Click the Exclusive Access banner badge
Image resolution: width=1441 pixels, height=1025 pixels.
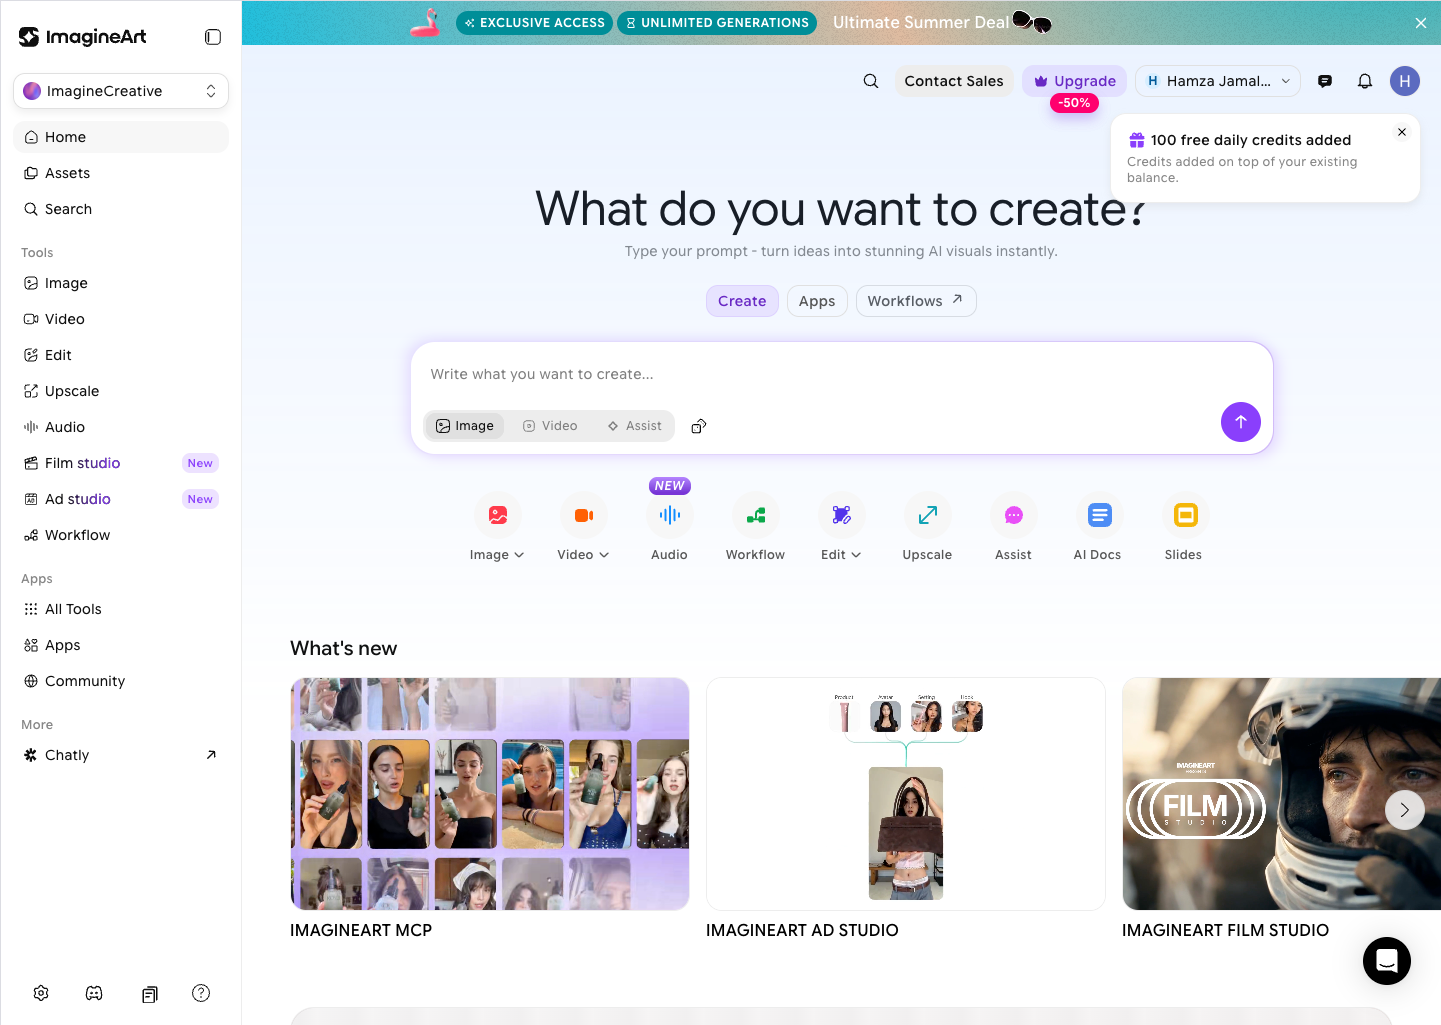pos(535,23)
